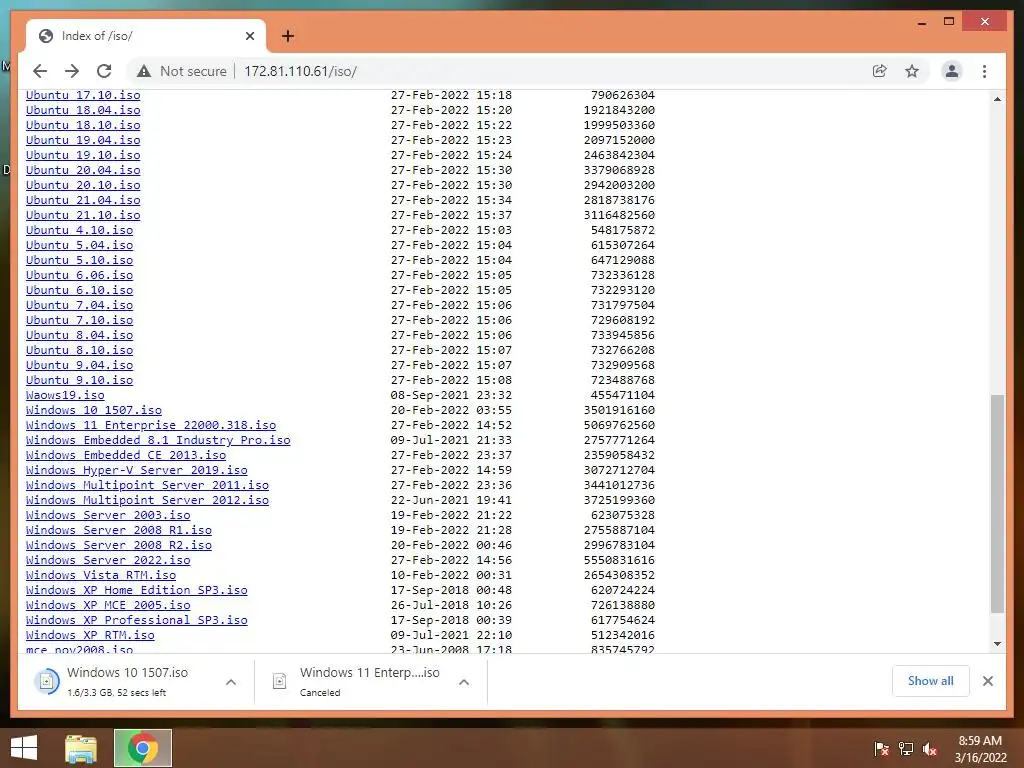Open the Chrome profile menu
1024x768 pixels.
pos(952,71)
